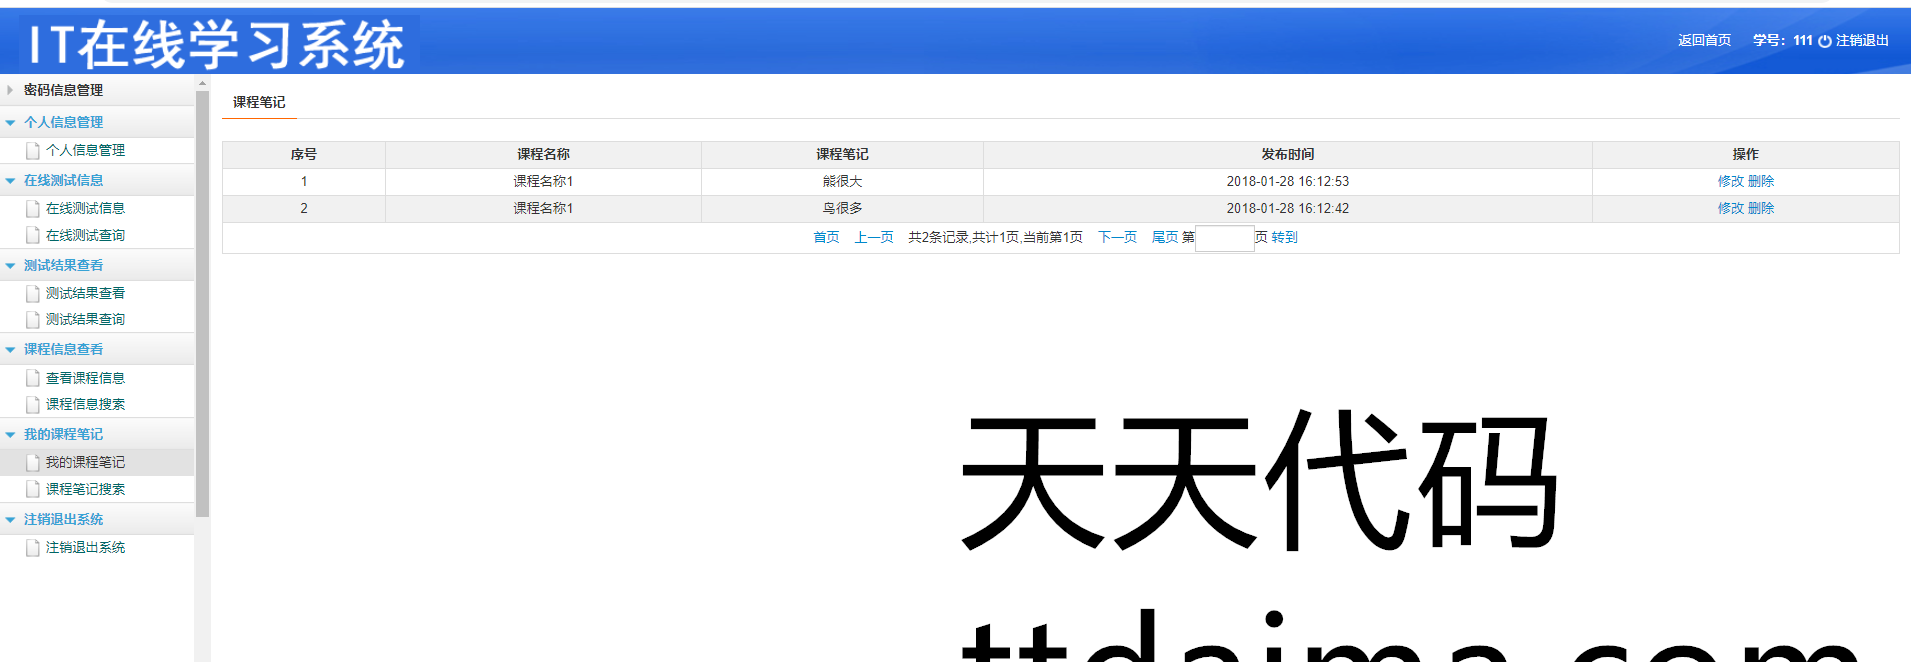Open 课程信息搜索 in the sidebar
Screen dimensions: 1911x662
tap(85, 405)
